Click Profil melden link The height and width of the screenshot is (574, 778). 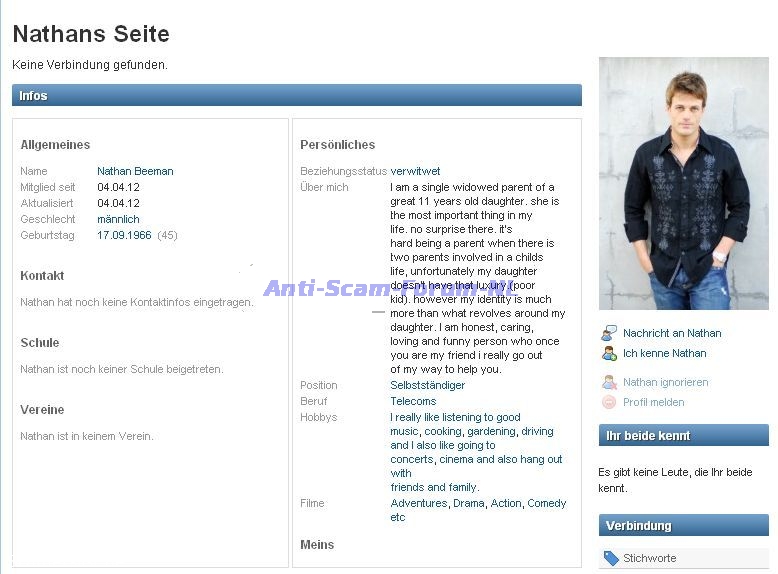pyautogui.click(x=653, y=402)
